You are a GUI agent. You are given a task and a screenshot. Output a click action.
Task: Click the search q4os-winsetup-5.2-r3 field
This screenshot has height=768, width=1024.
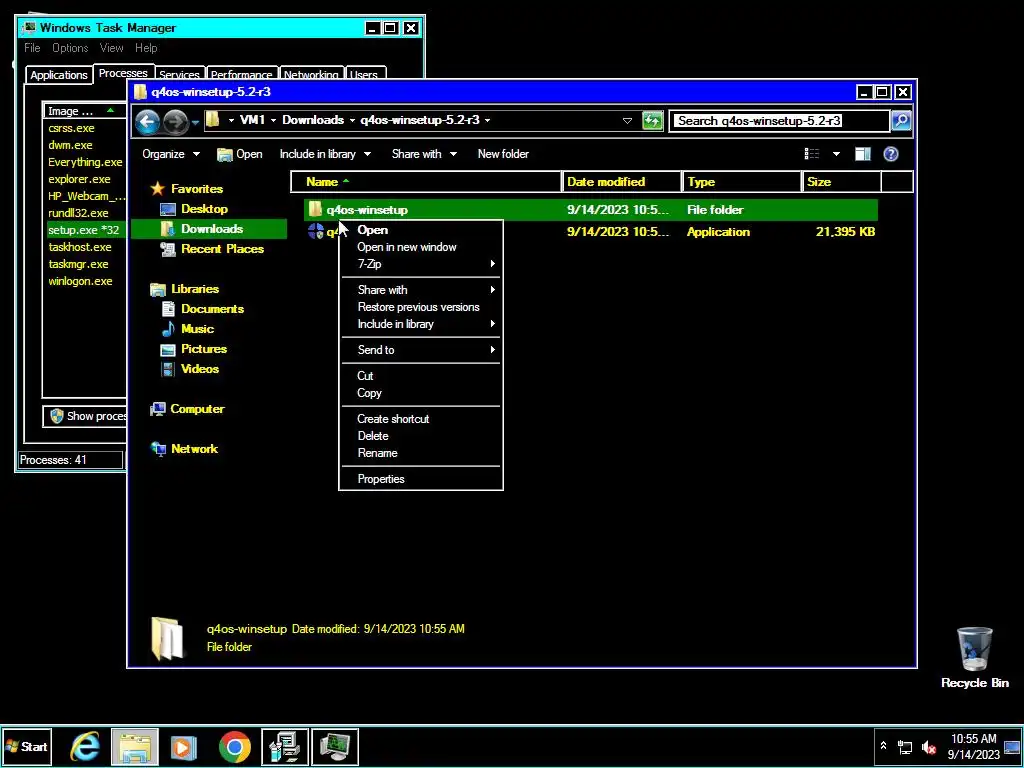pos(780,121)
